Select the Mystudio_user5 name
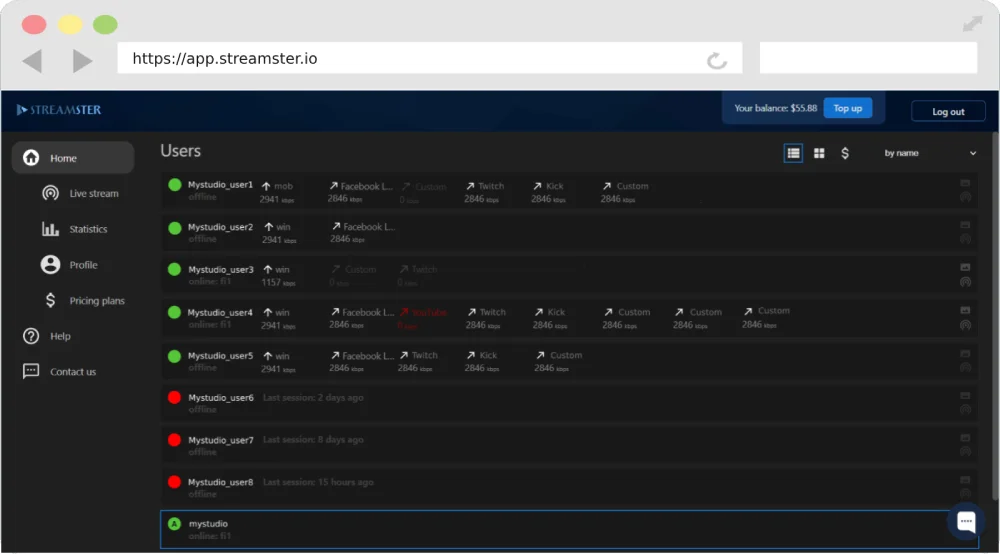 coord(220,356)
